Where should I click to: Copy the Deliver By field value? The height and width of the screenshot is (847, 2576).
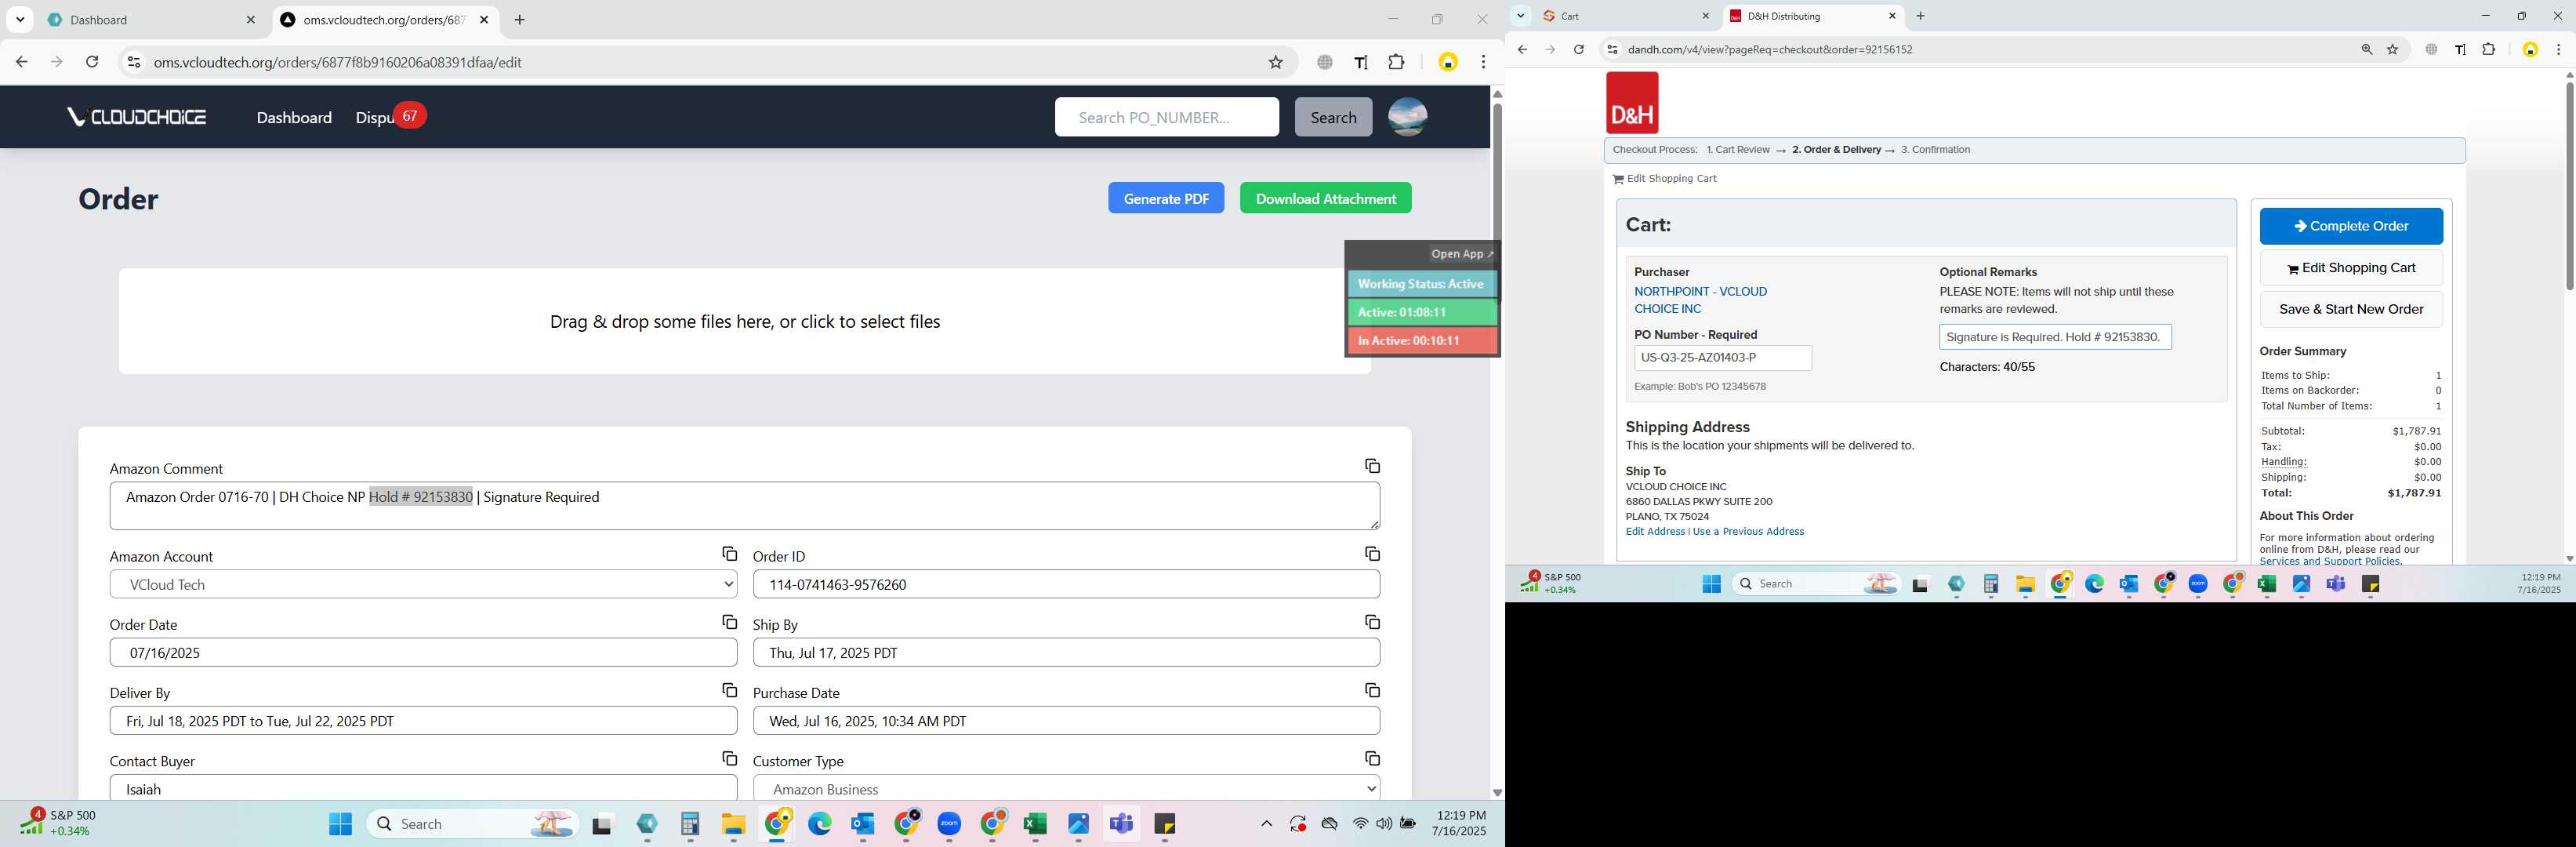coord(729,690)
